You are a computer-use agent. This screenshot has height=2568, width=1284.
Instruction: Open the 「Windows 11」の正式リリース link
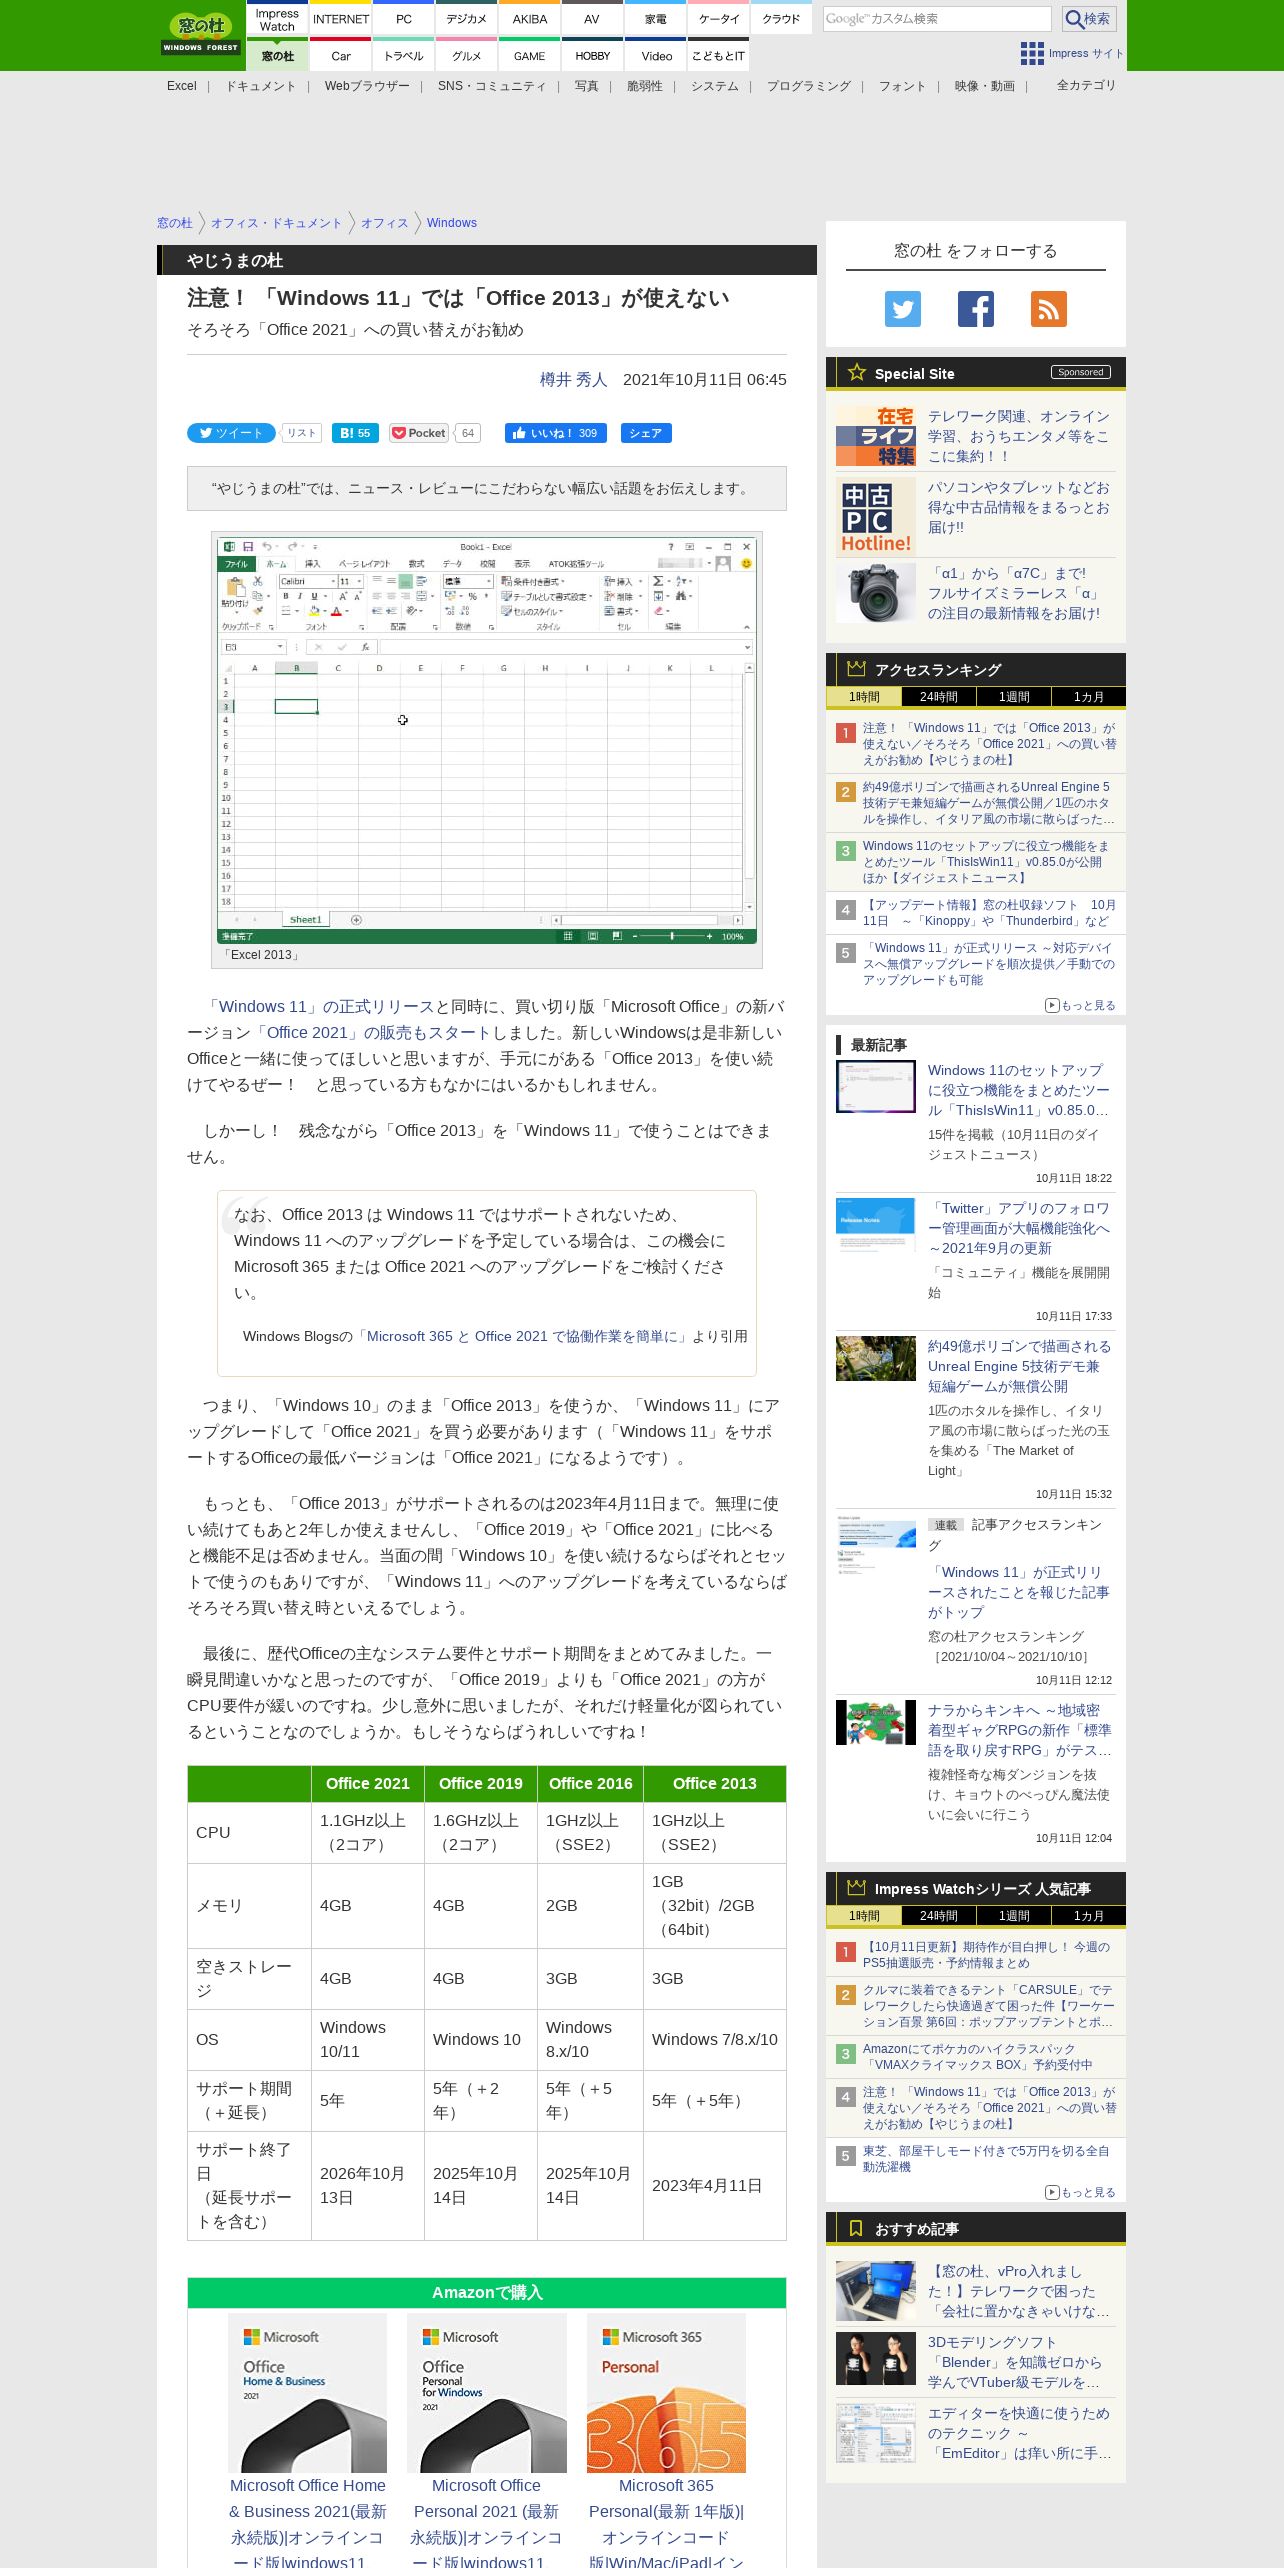pyautogui.click(x=319, y=1007)
